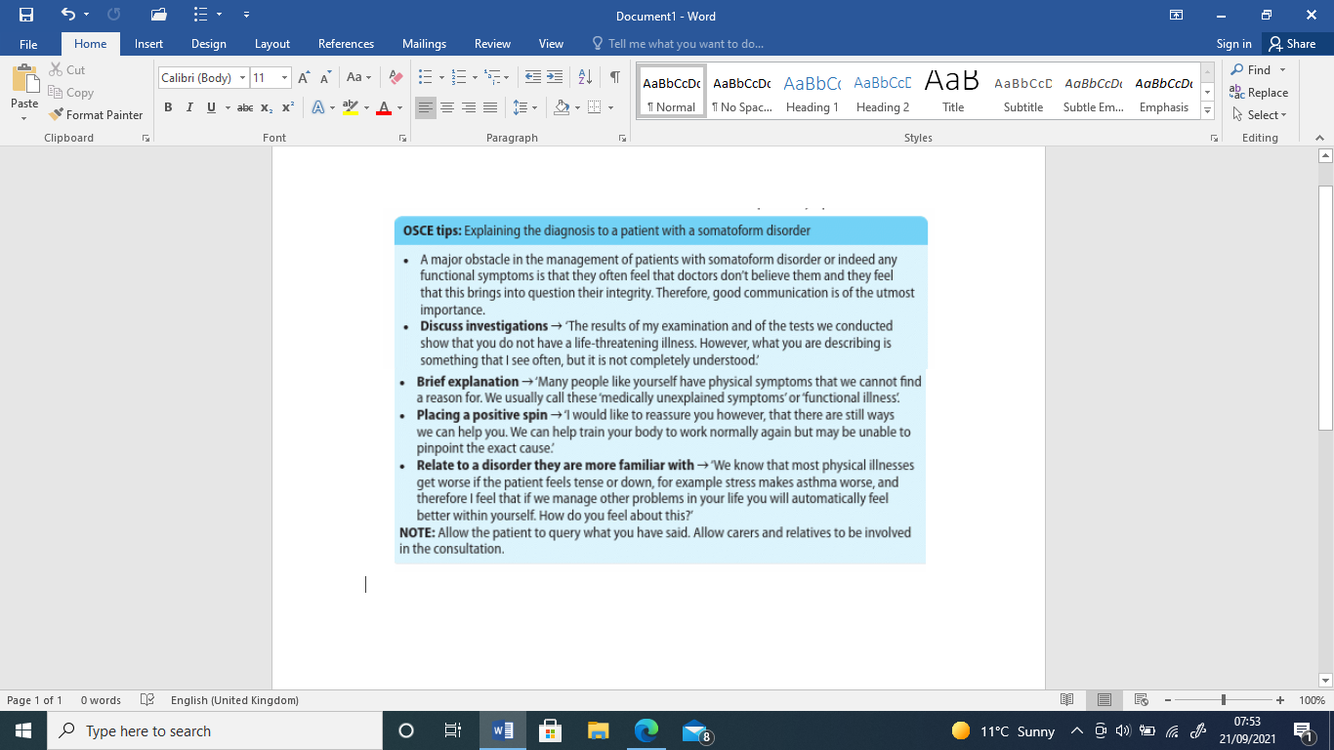Switch to the Layout tab

[x=272, y=44]
